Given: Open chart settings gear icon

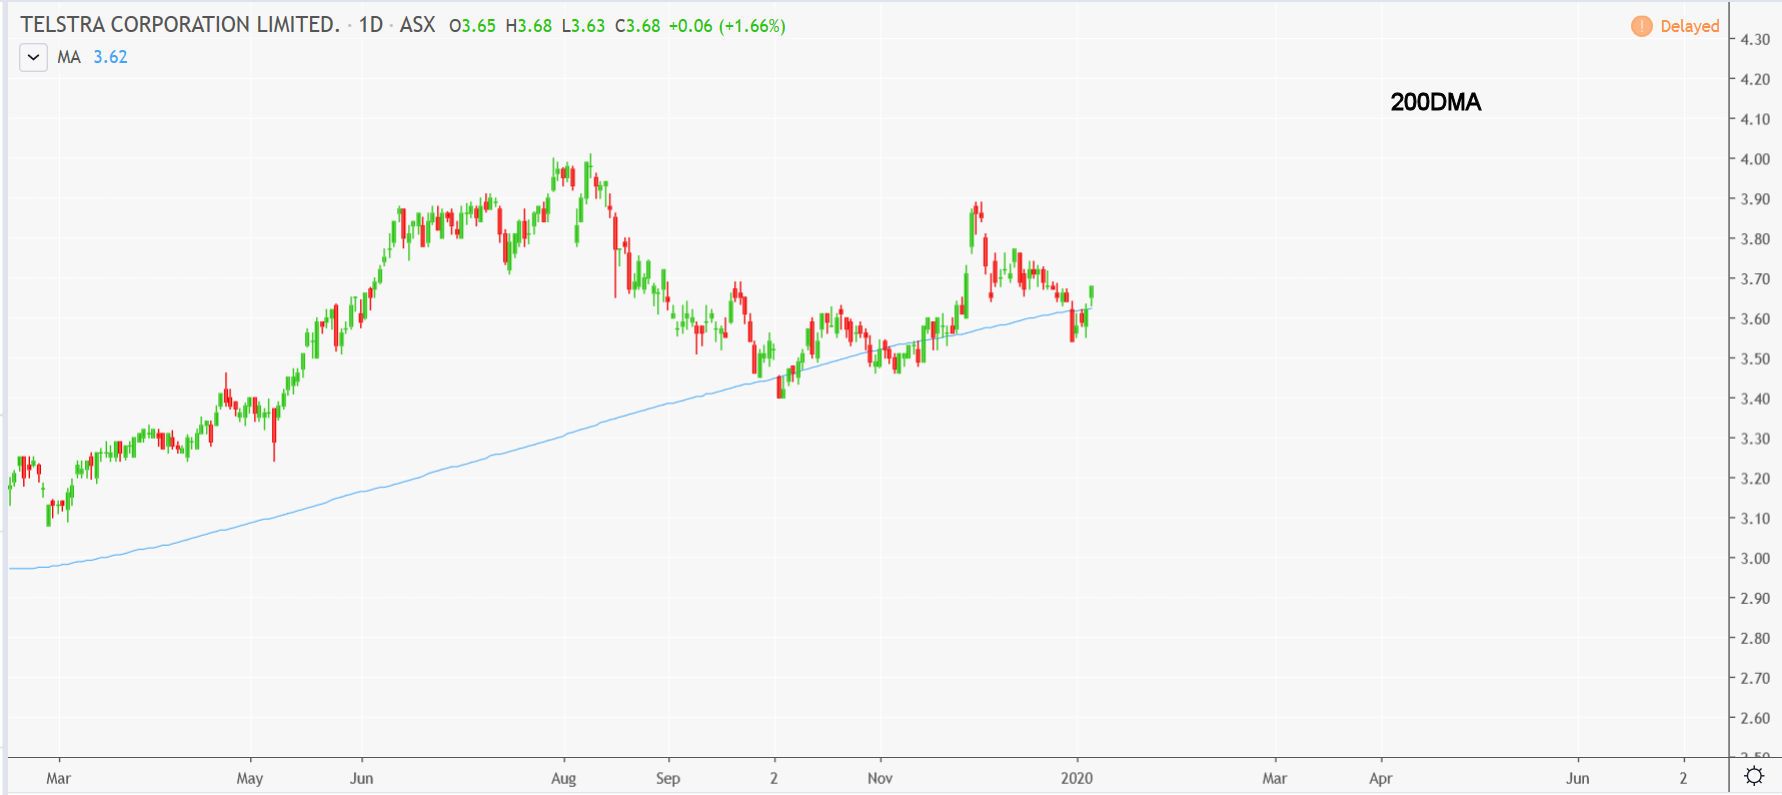Looking at the screenshot, I should (1754, 776).
